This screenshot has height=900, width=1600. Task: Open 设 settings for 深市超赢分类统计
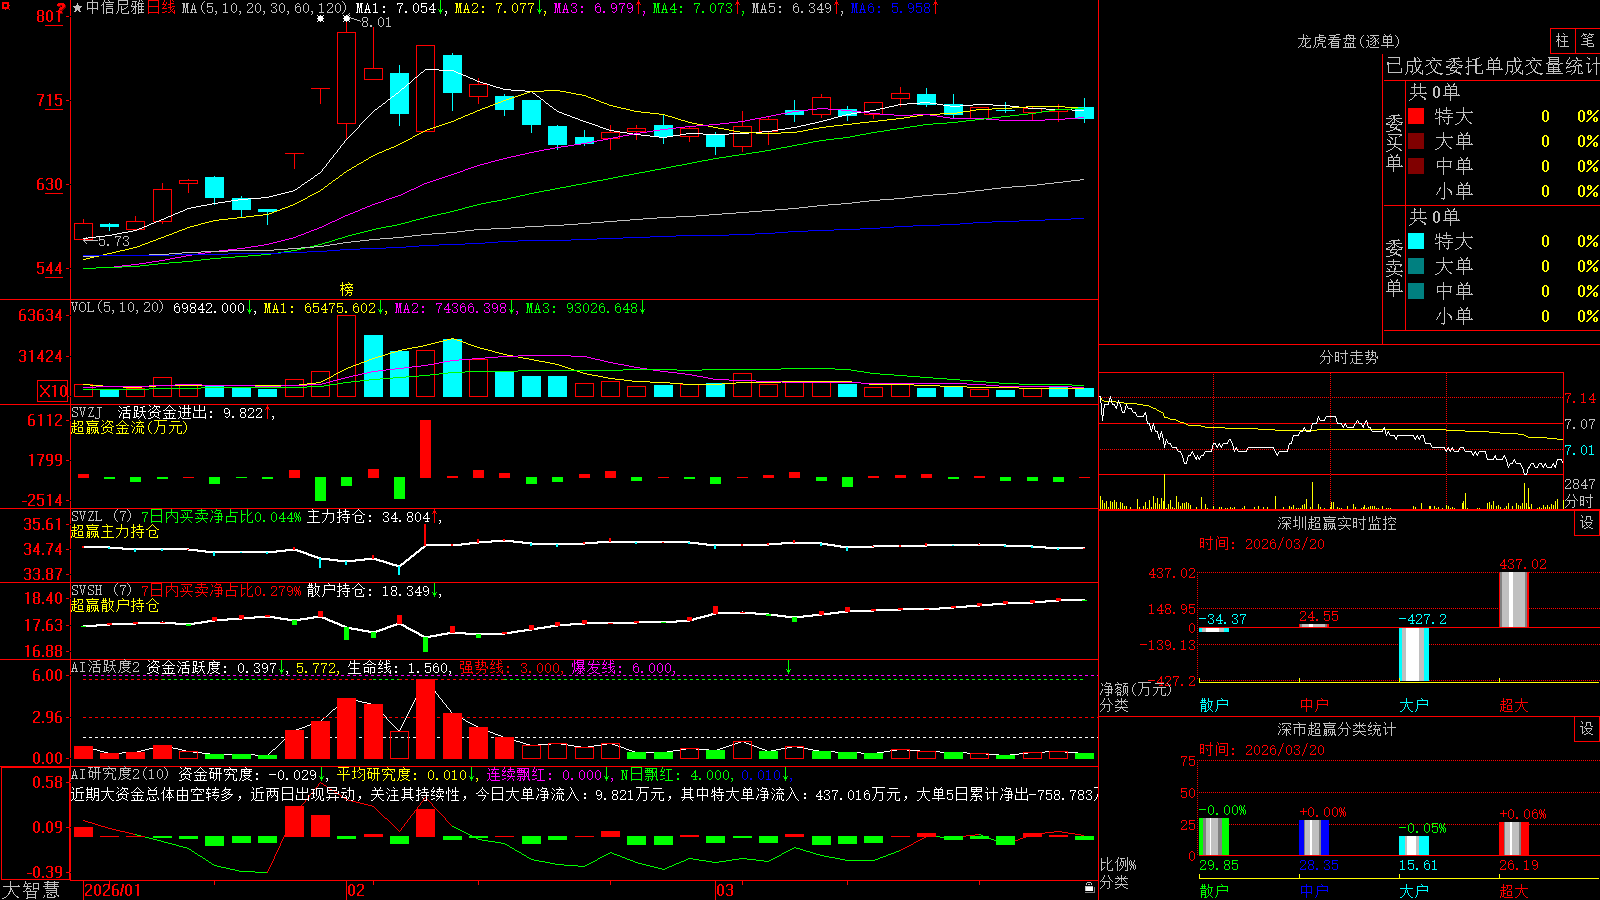tap(1587, 729)
